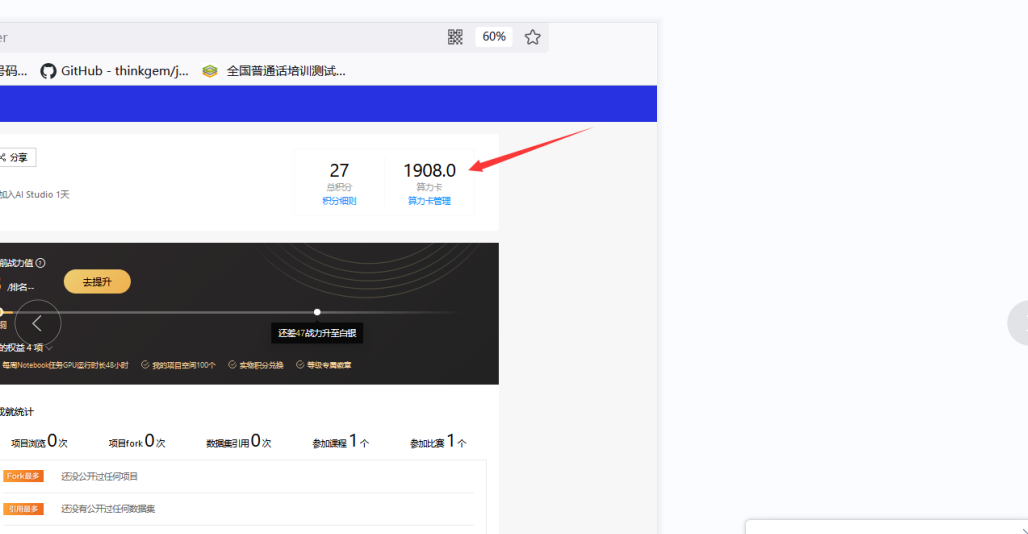Click the 去提升 gold button

point(97,282)
